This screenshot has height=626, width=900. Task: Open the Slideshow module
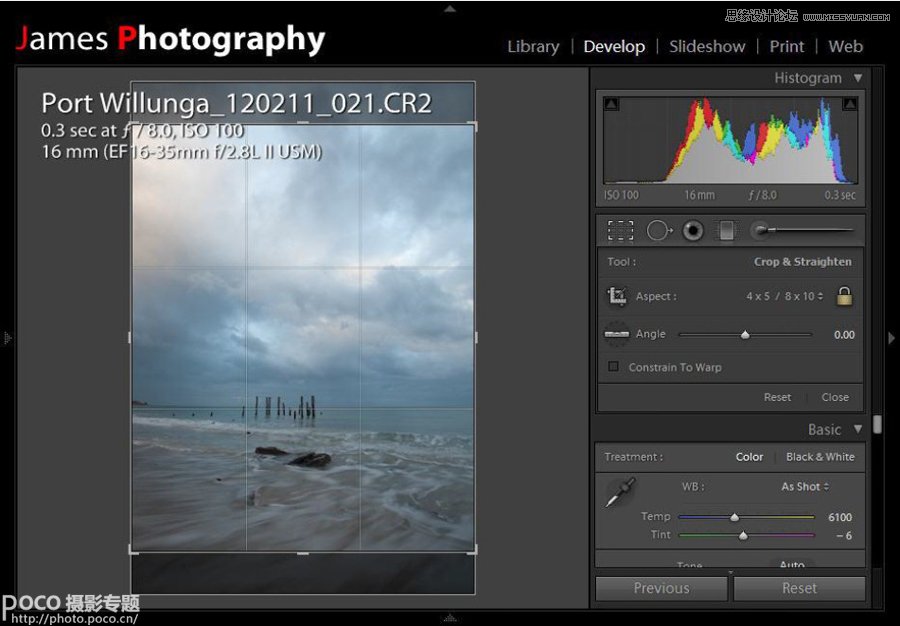[707, 46]
